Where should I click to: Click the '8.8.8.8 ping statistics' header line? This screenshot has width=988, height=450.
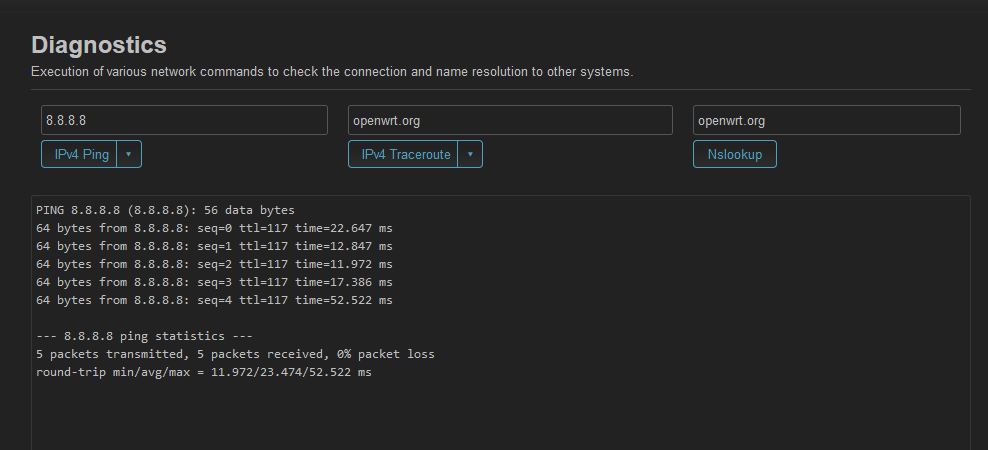[144, 336]
